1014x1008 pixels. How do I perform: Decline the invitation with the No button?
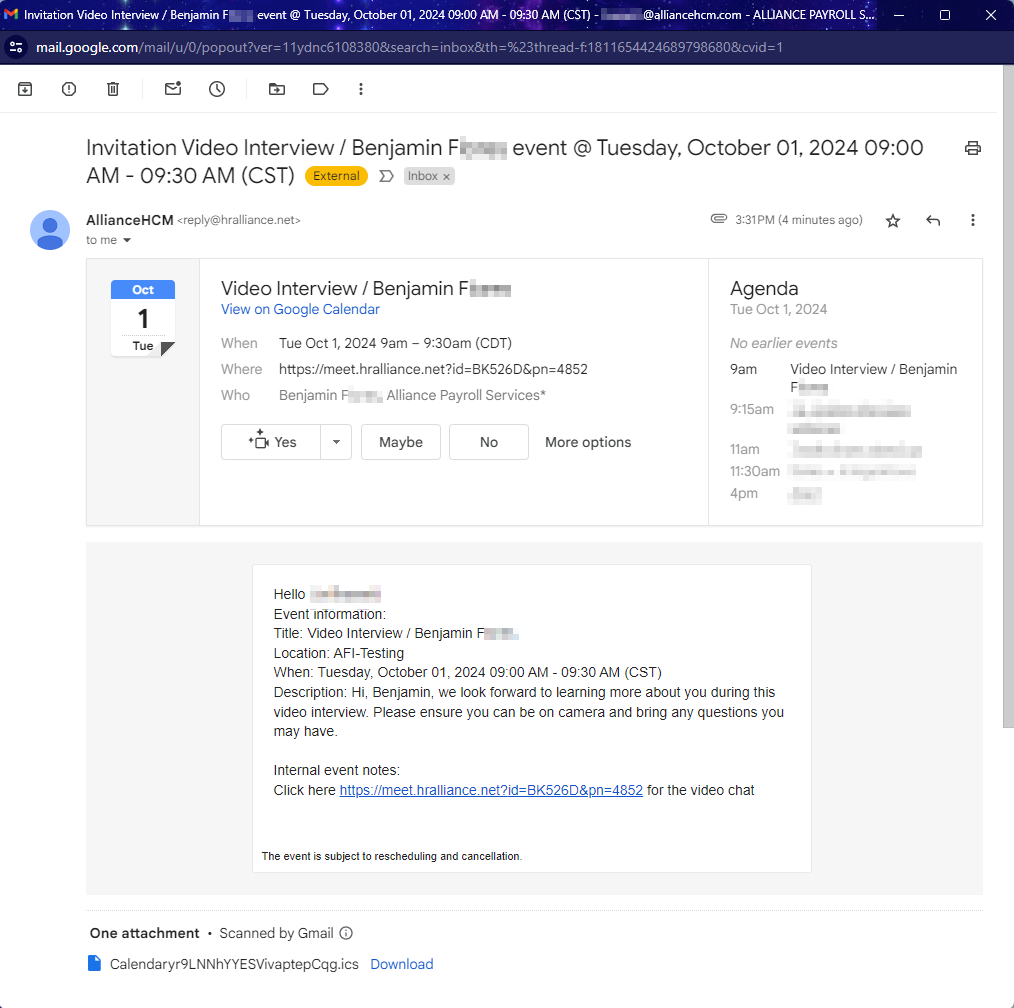pos(489,442)
